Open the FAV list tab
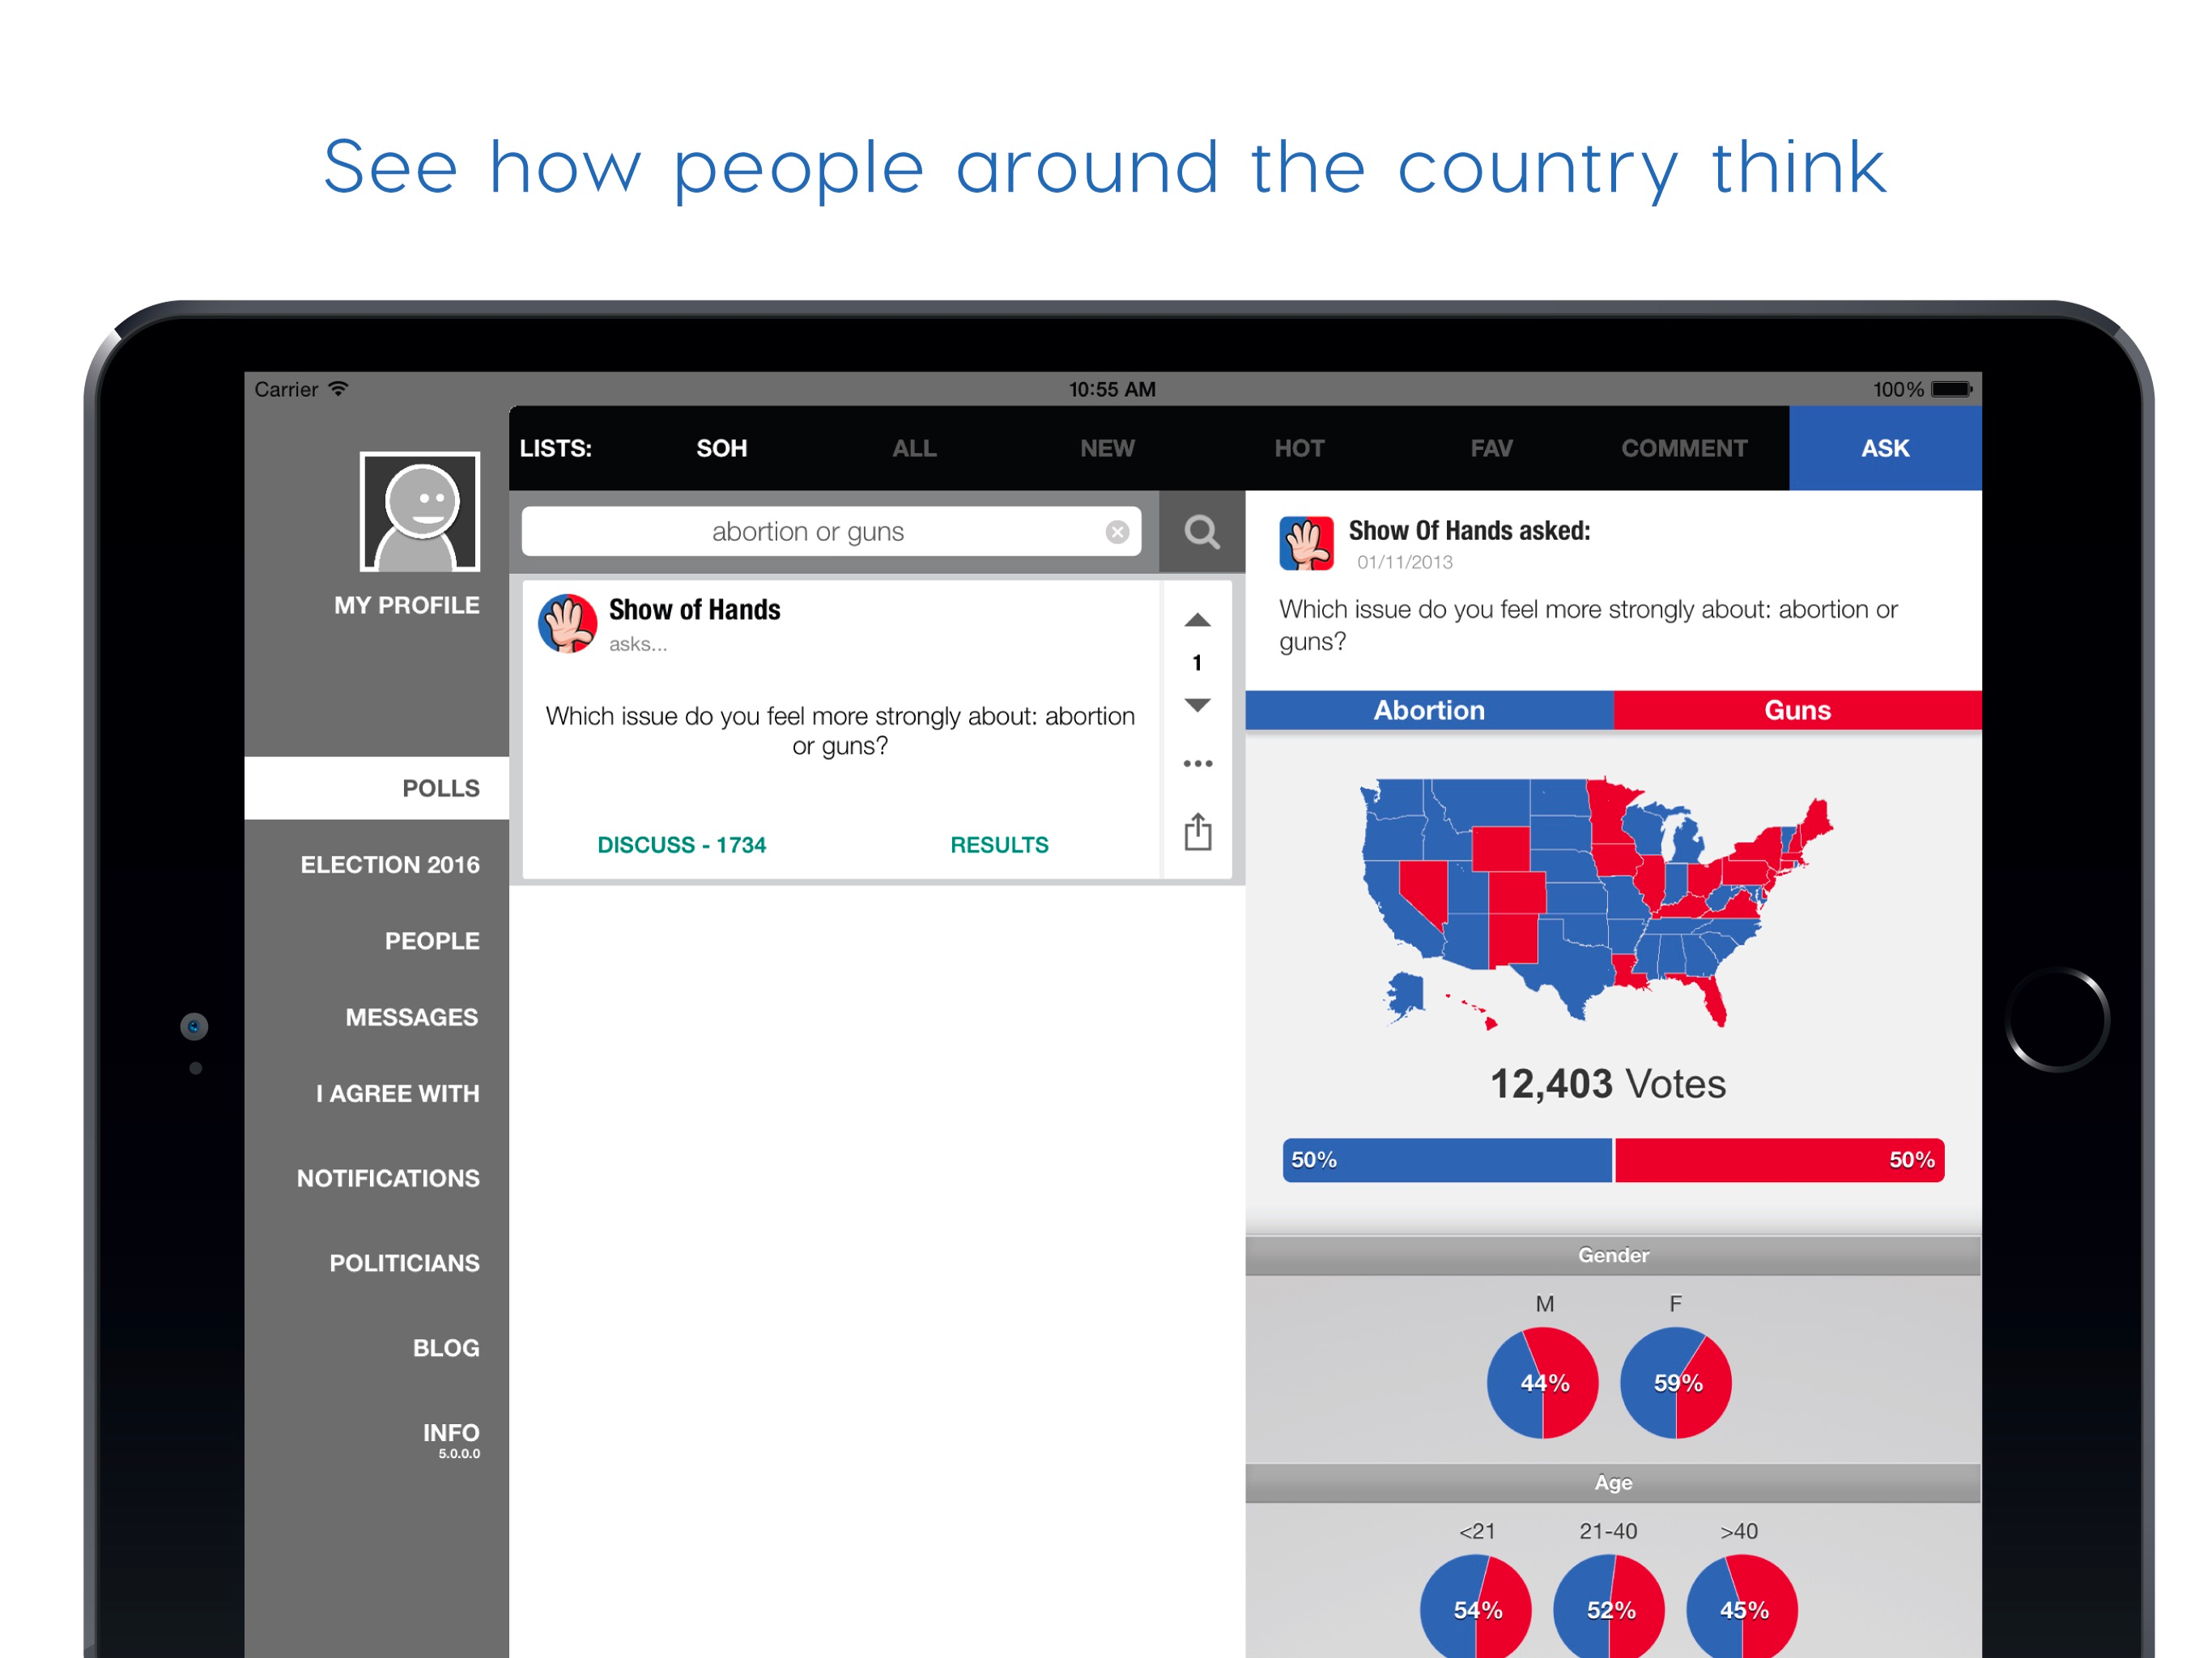Screen dimensions: 2212x1658 click(x=1491, y=448)
